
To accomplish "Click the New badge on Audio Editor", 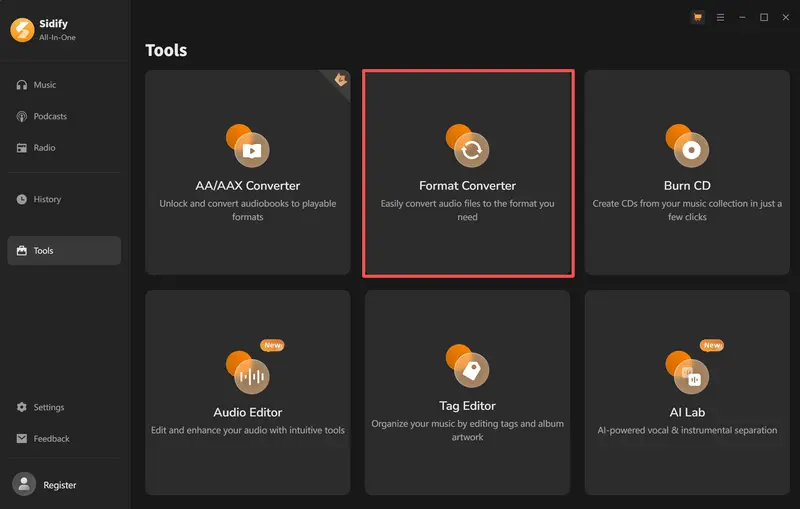I will click(x=272, y=345).
